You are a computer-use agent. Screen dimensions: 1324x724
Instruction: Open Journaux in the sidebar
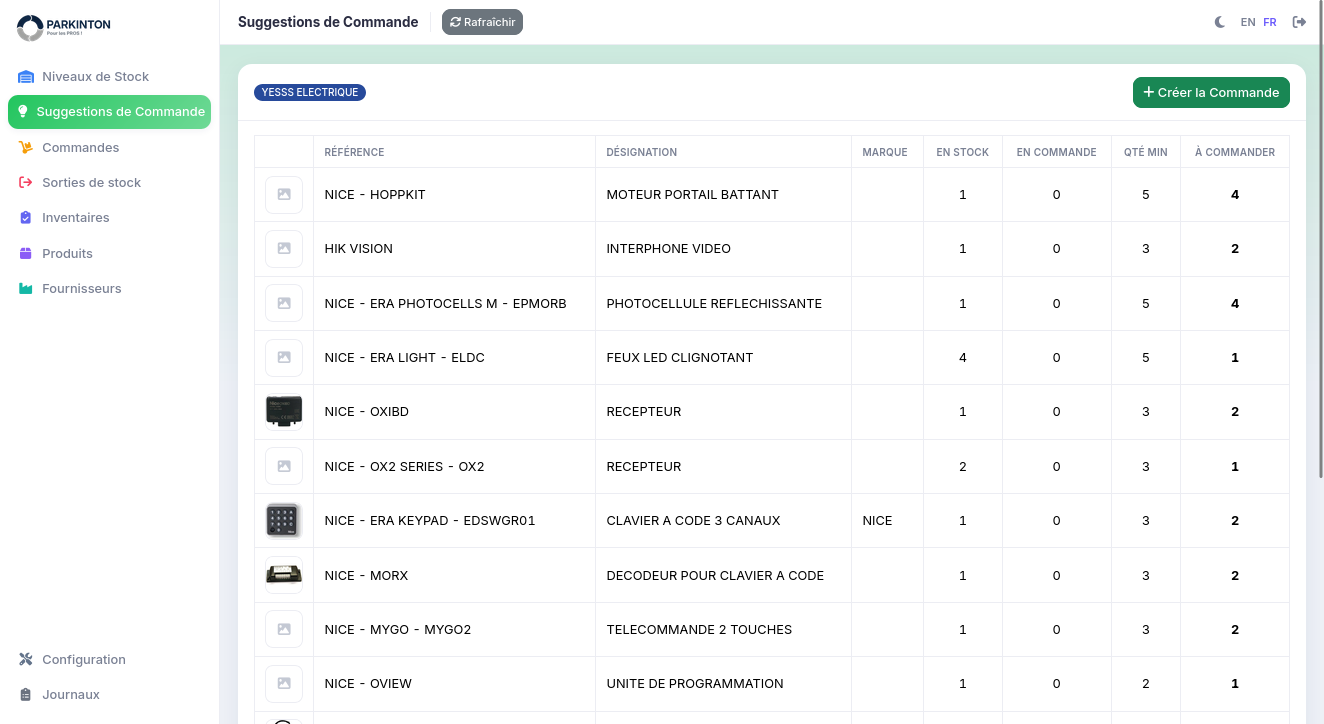[x=109, y=695]
